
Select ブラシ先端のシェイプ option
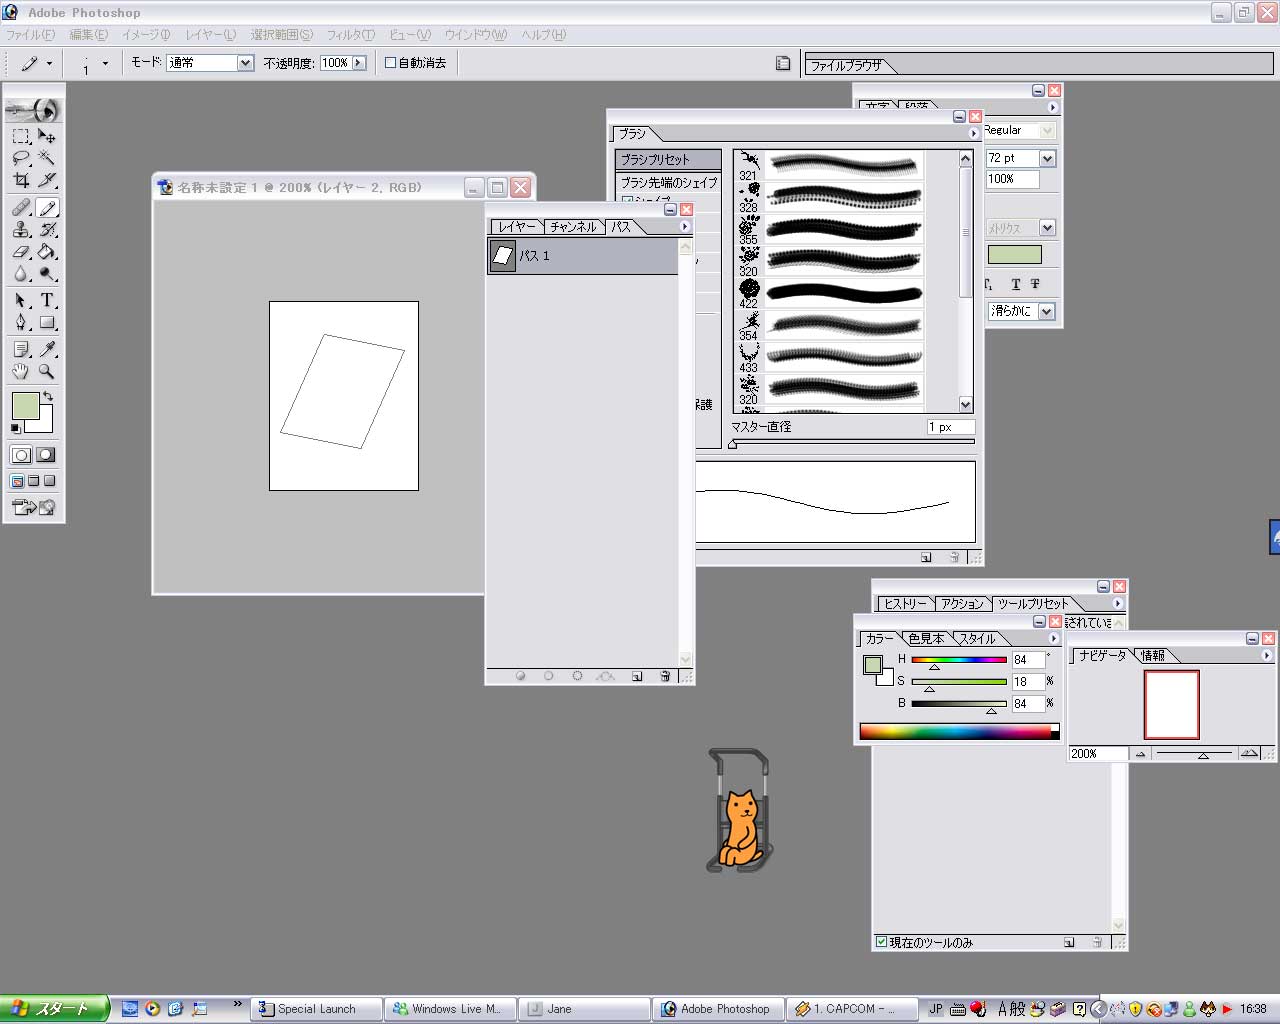[668, 182]
